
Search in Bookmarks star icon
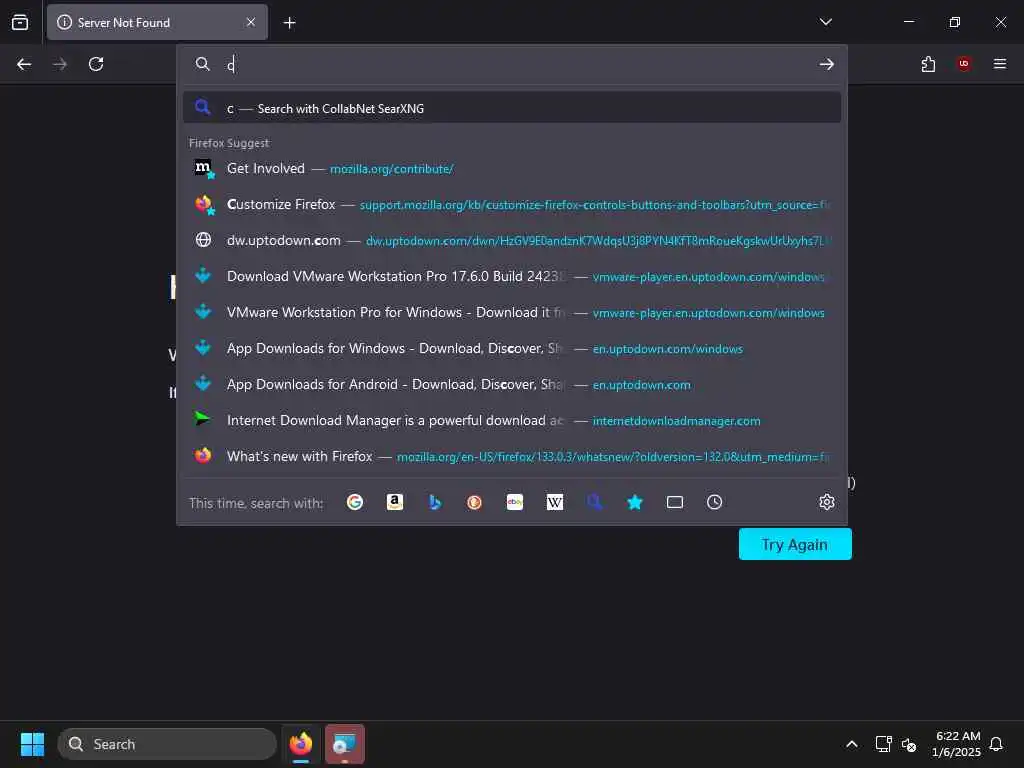635,502
